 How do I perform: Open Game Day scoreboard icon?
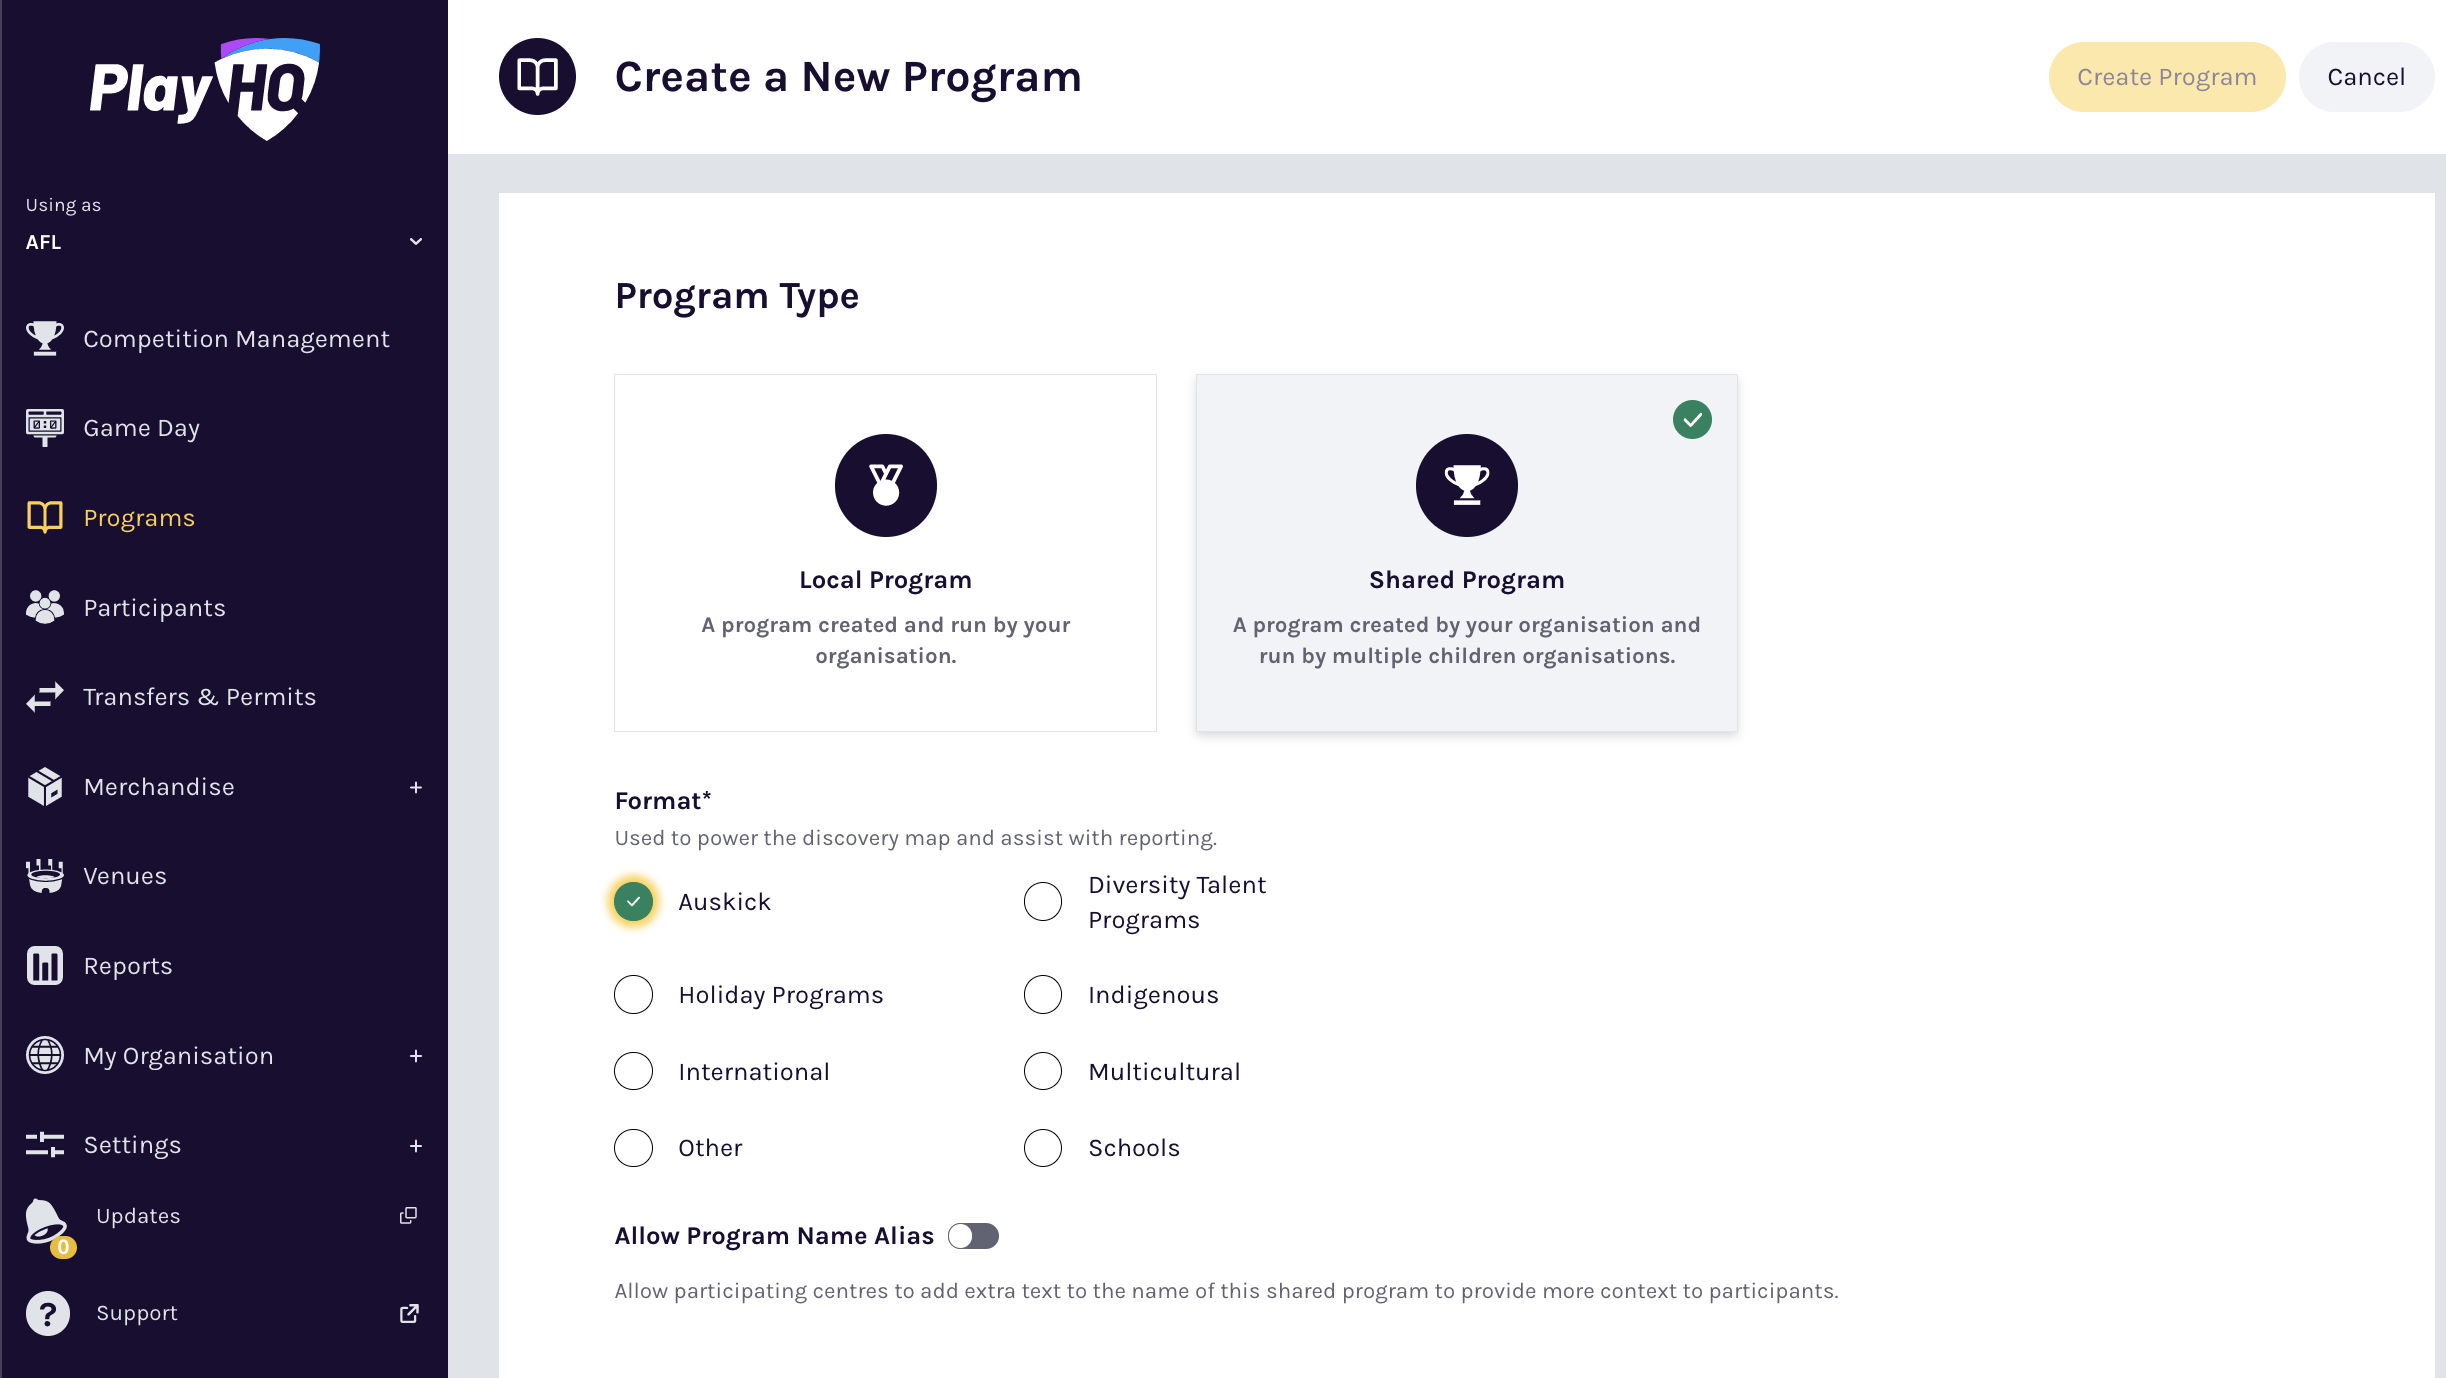44,428
